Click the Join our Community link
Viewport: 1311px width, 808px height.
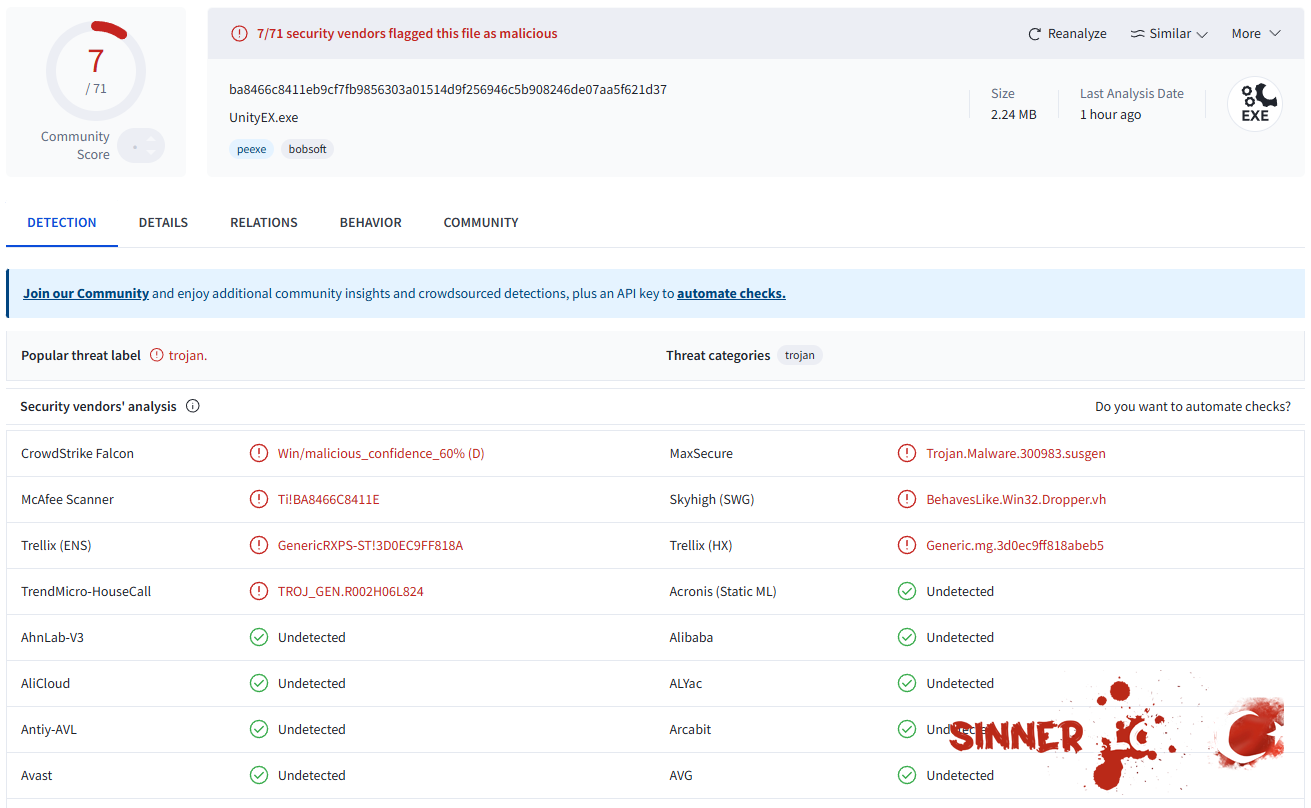pos(86,293)
